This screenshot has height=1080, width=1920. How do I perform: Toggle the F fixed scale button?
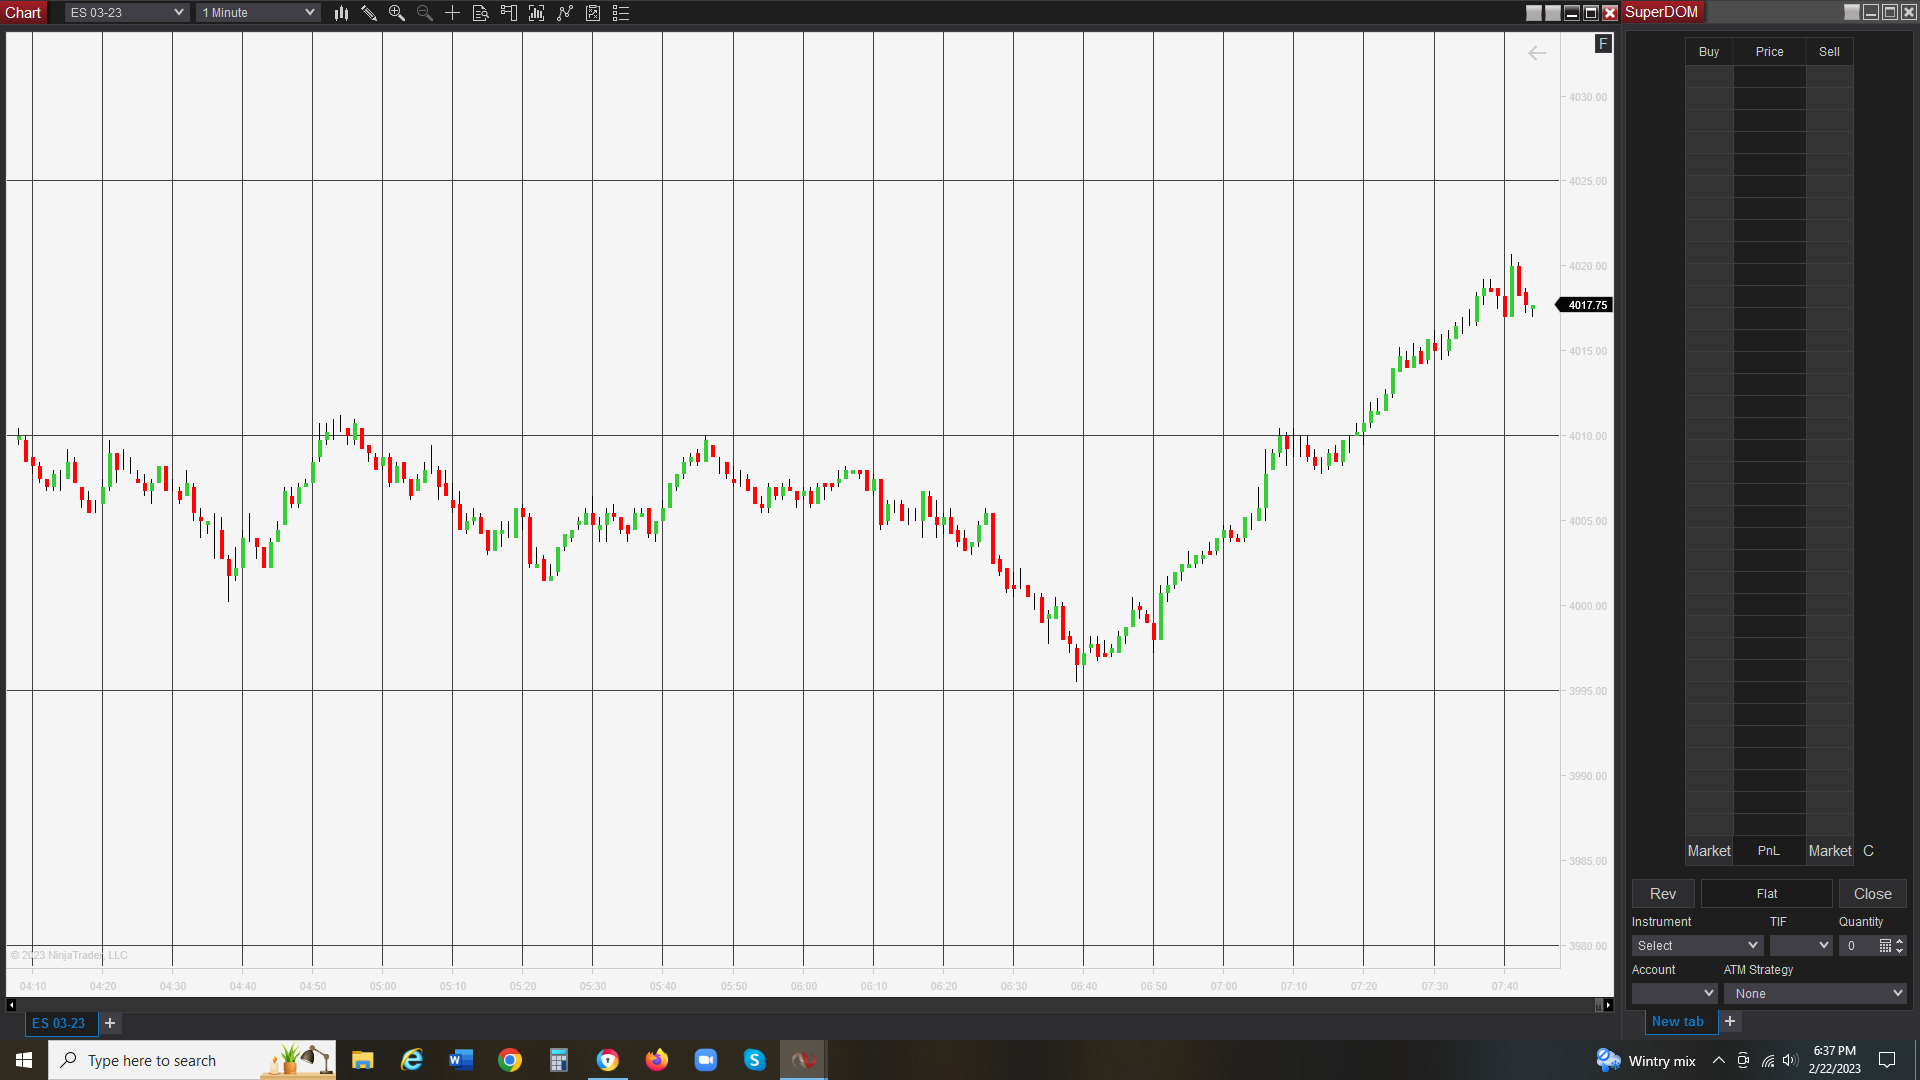1603,44
